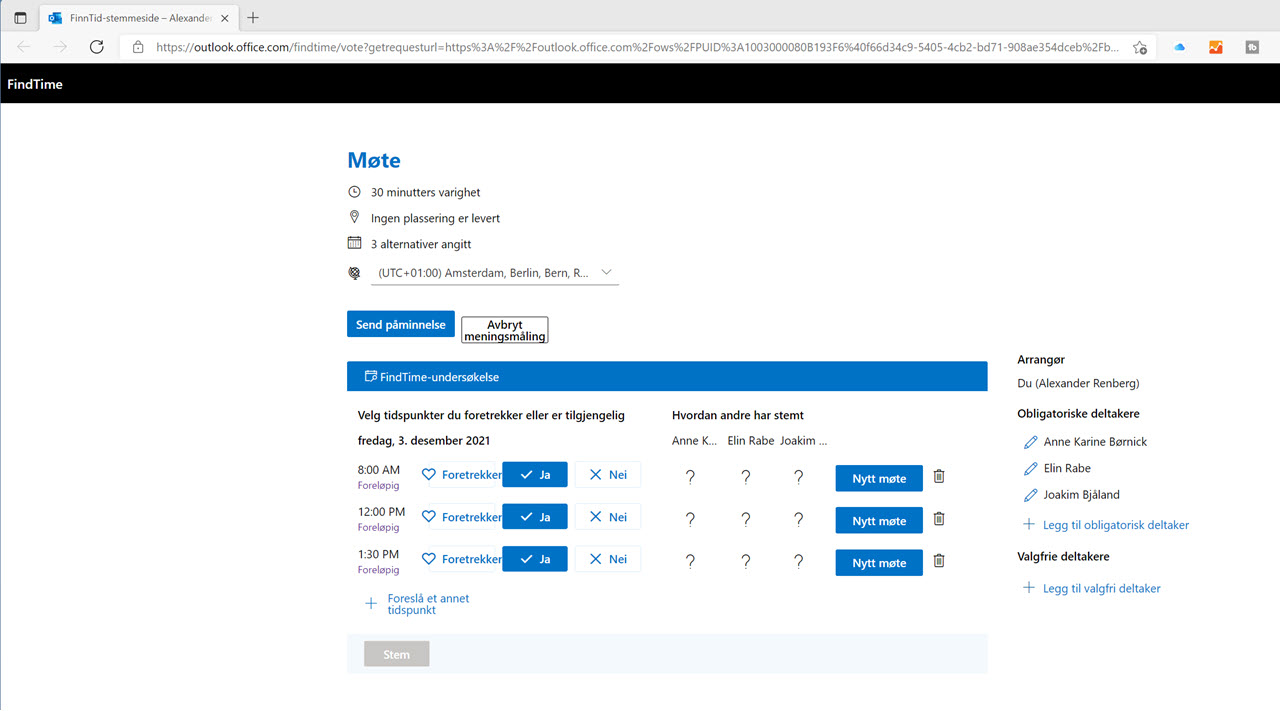The width and height of the screenshot is (1280, 711).
Task: Delete the 1:30 PM time option
Action: point(938,561)
